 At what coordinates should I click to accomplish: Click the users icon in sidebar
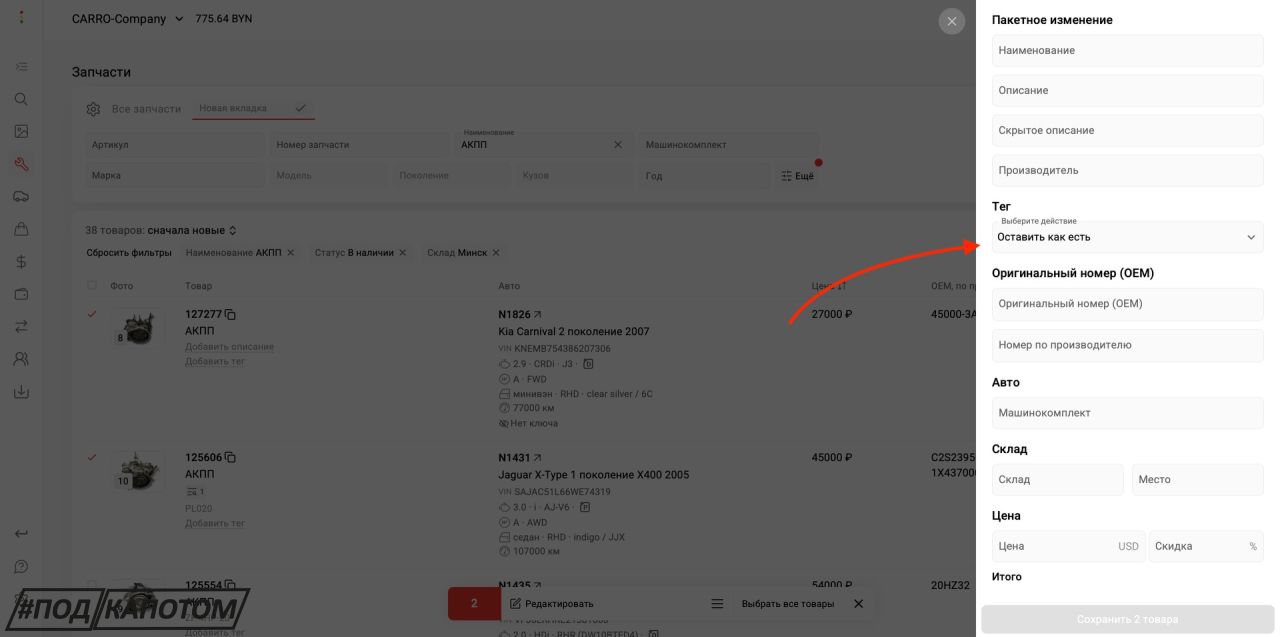pyautogui.click(x=21, y=359)
